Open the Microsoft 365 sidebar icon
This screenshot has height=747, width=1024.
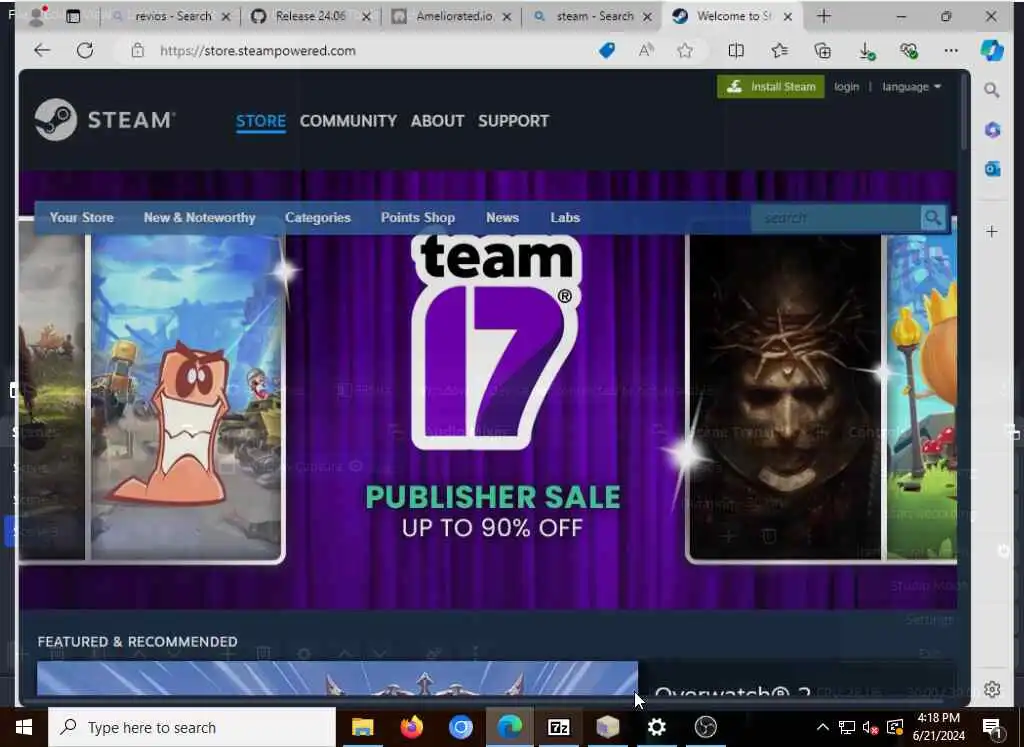tap(992, 129)
